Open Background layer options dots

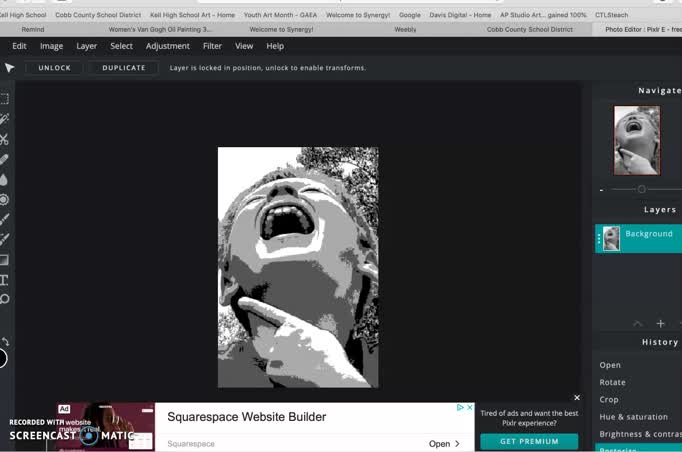point(599,238)
